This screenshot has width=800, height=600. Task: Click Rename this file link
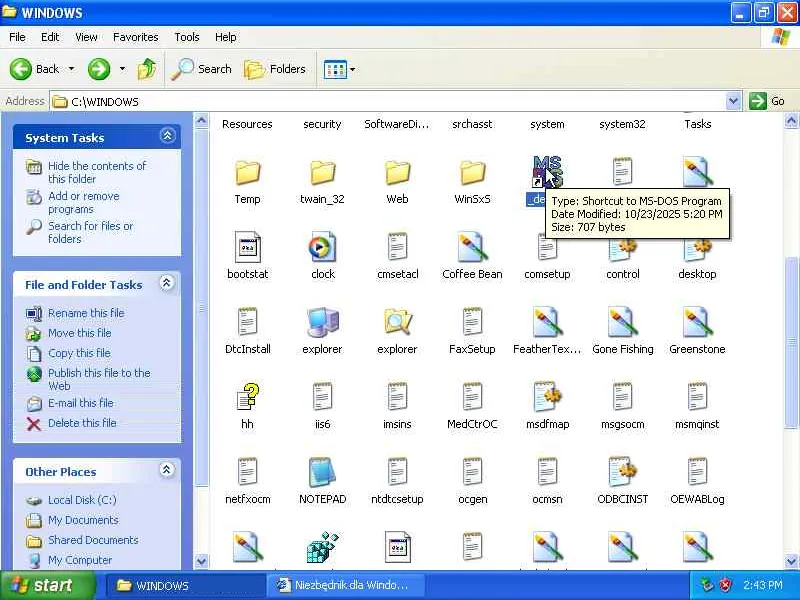(x=86, y=313)
